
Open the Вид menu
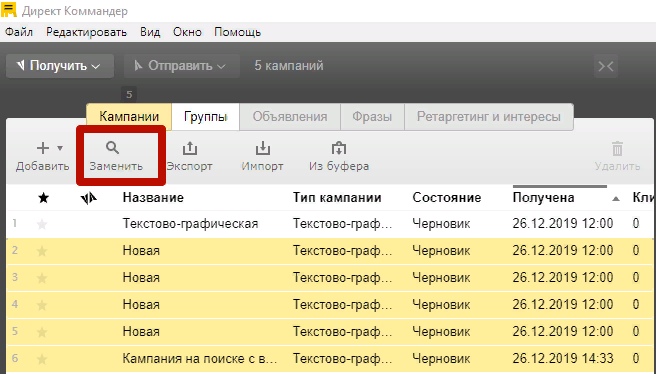coord(150,32)
